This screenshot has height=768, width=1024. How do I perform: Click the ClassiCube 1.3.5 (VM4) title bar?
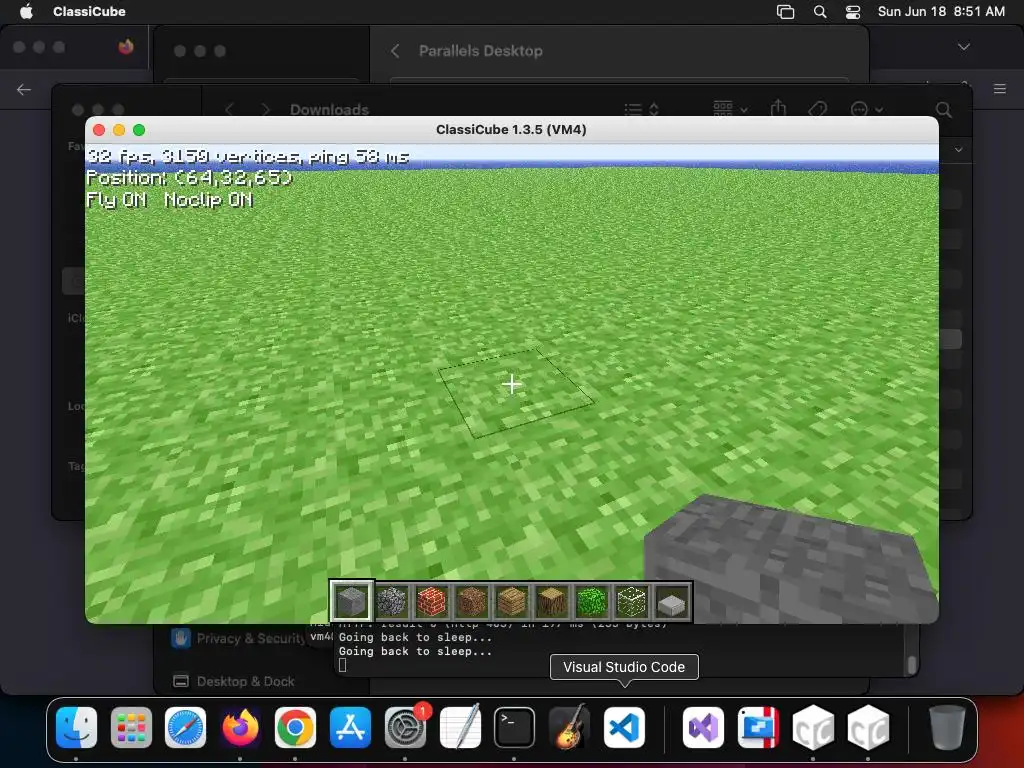511,129
